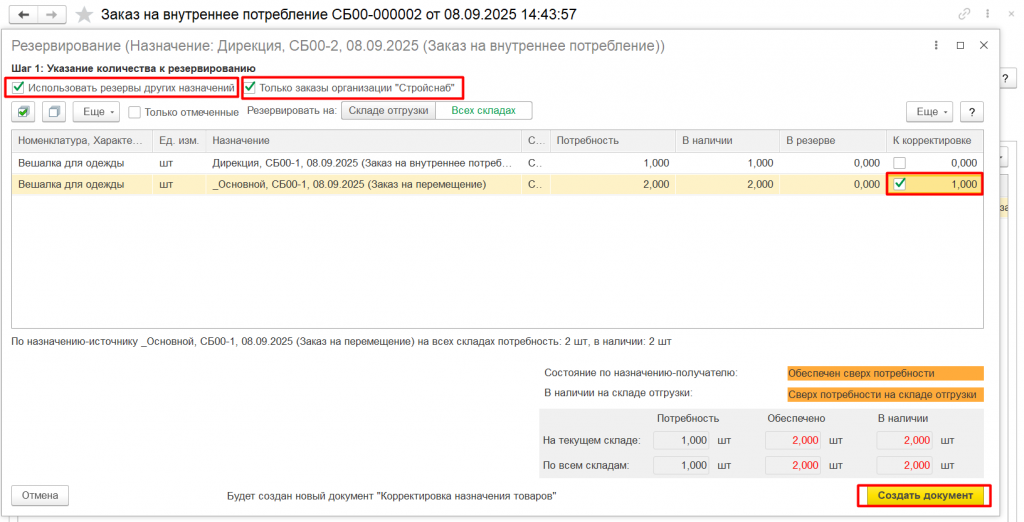Viewport: 1024px width, 522px height.
Task: Click the "Назначение" column header
Action: pyautogui.click(x=363, y=140)
